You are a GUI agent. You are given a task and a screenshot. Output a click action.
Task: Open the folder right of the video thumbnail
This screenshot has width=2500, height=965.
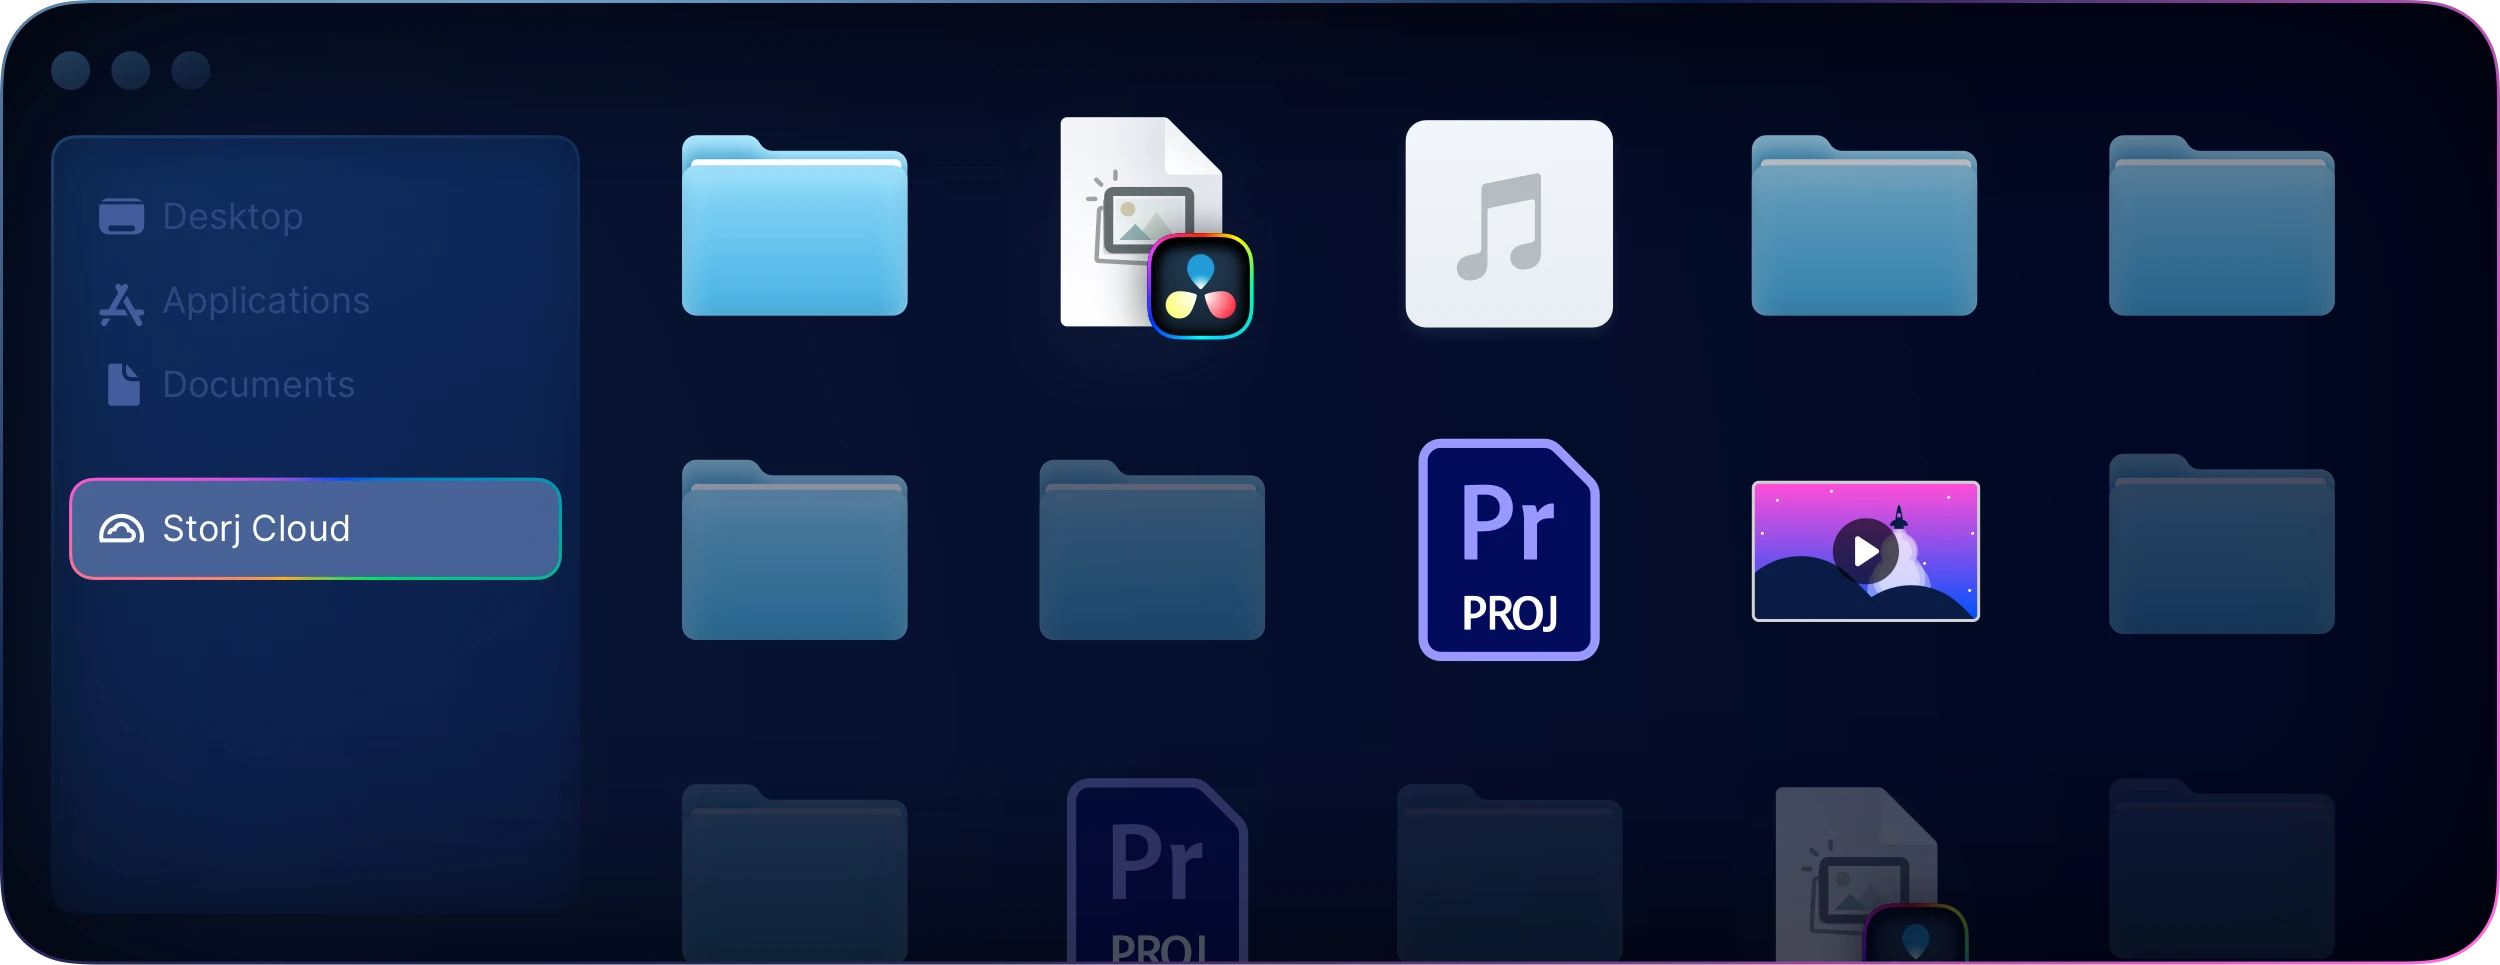[2221, 544]
